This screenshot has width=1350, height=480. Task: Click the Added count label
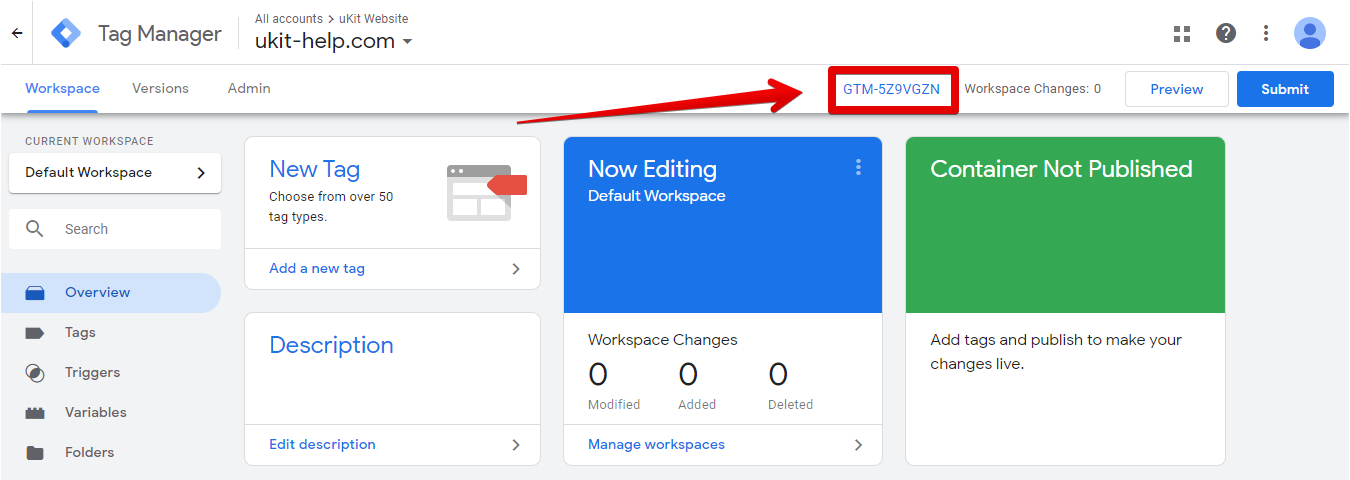coord(697,405)
